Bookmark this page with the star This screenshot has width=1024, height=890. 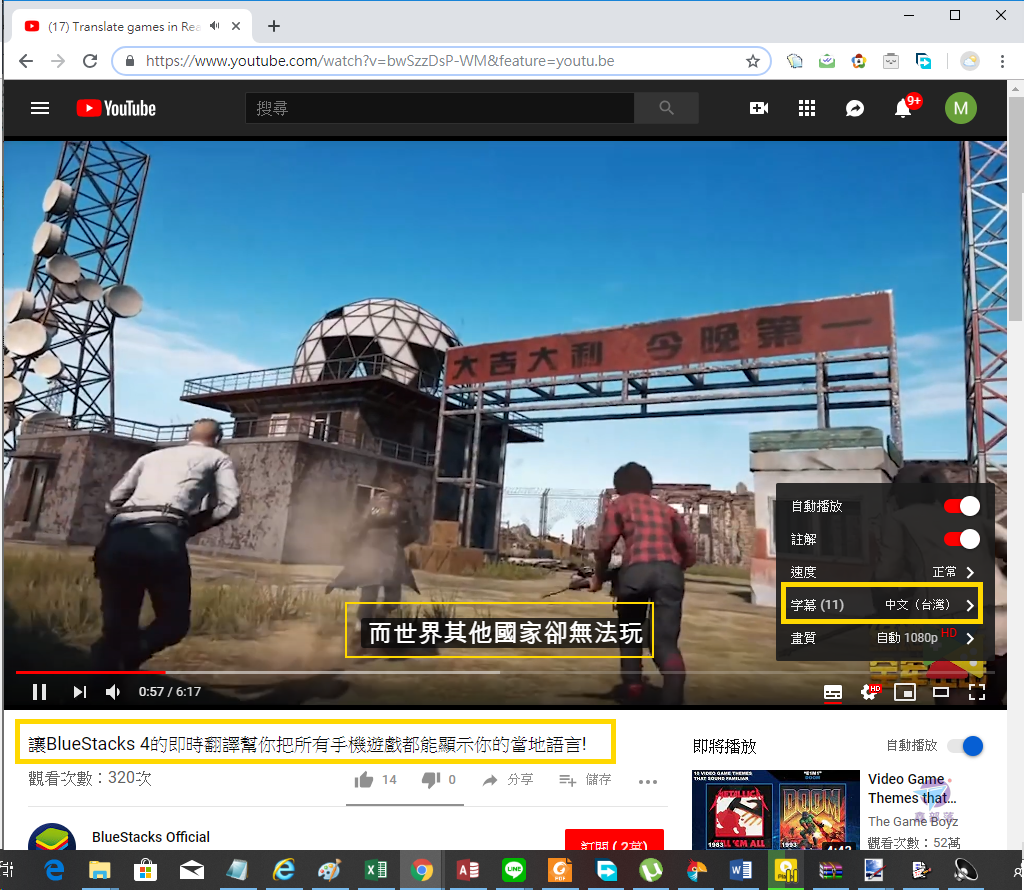[752, 61]
